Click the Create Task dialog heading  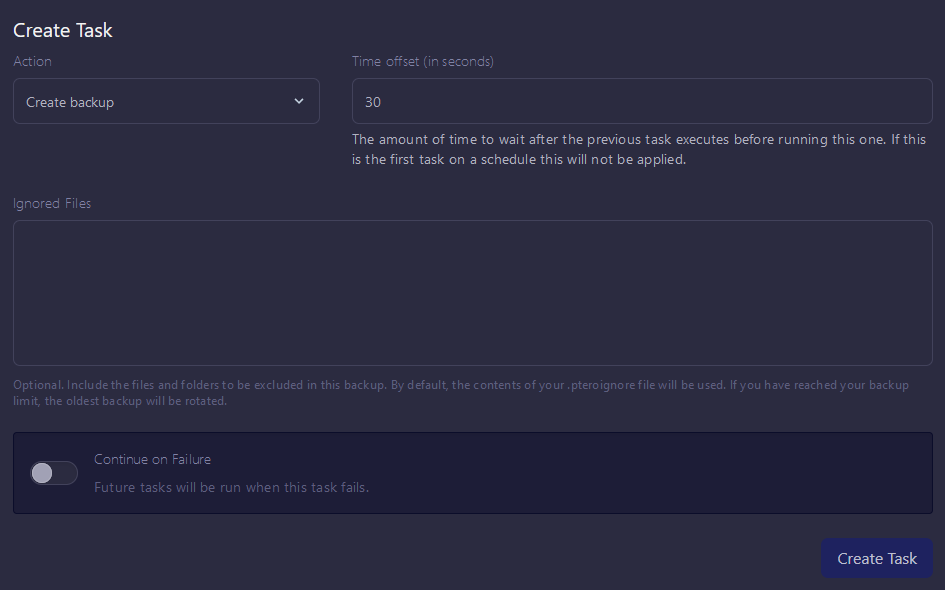tap(63, 30)
